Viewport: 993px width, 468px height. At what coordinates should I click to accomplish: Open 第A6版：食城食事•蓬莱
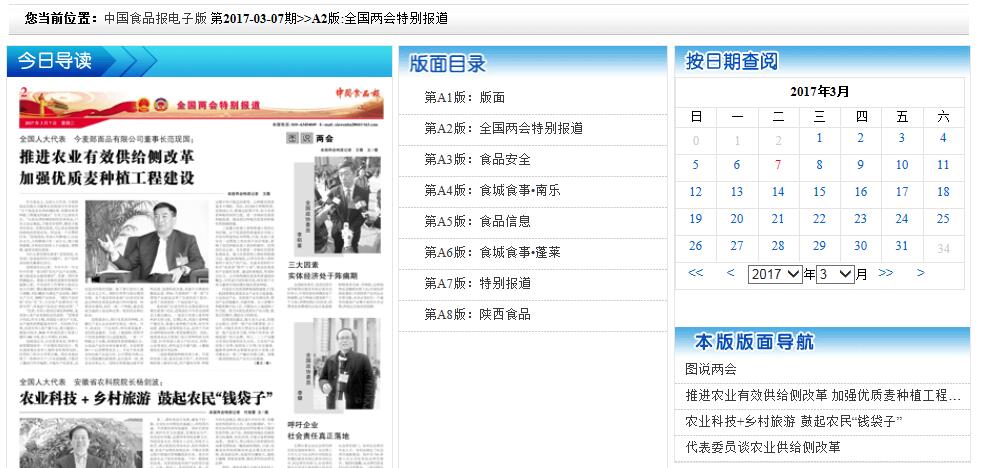point(492,253)
